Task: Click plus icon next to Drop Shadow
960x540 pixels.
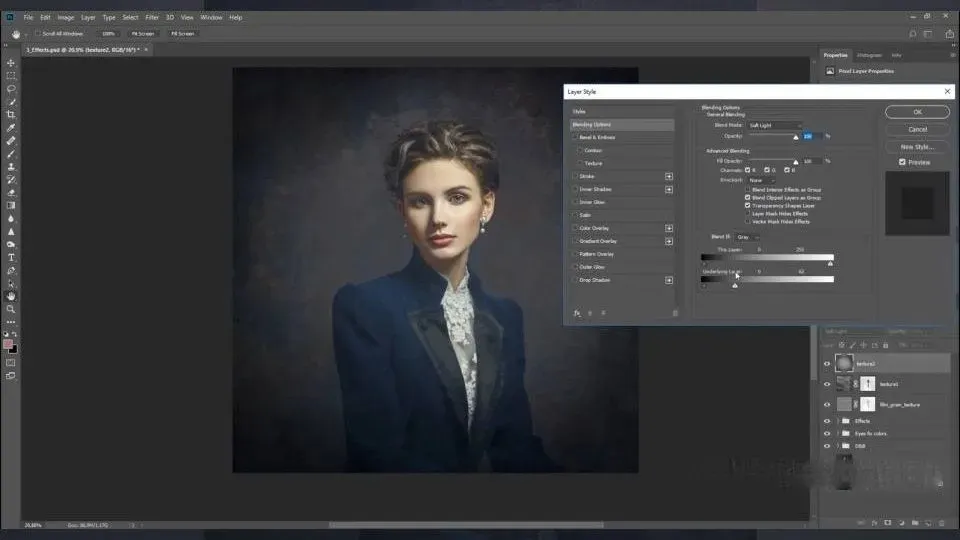Action: click(x=669, y=280)
